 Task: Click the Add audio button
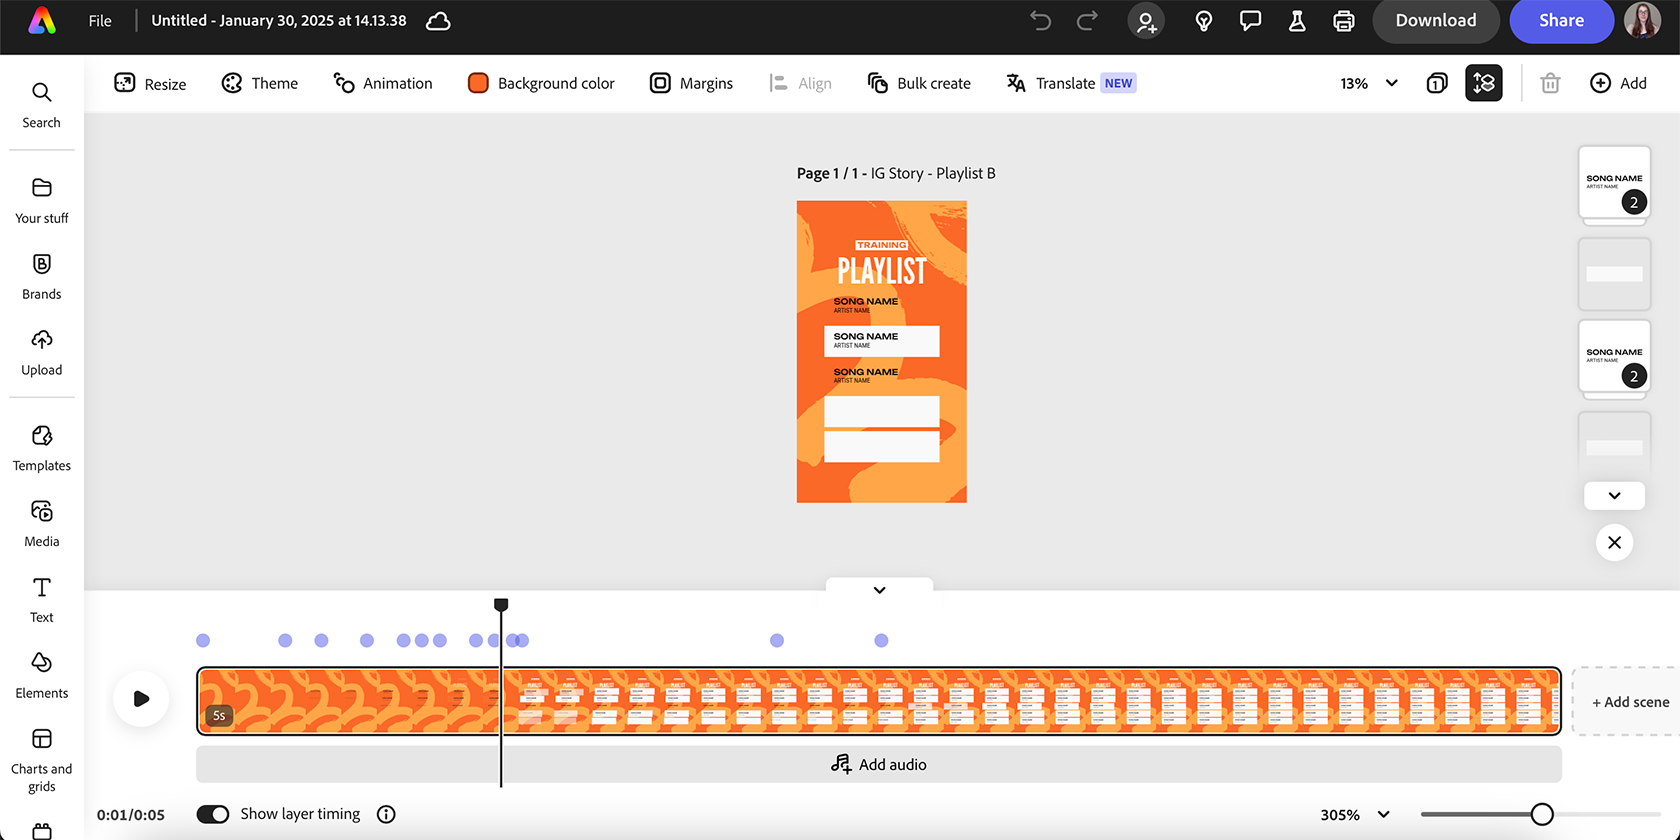tap(878, 765)
